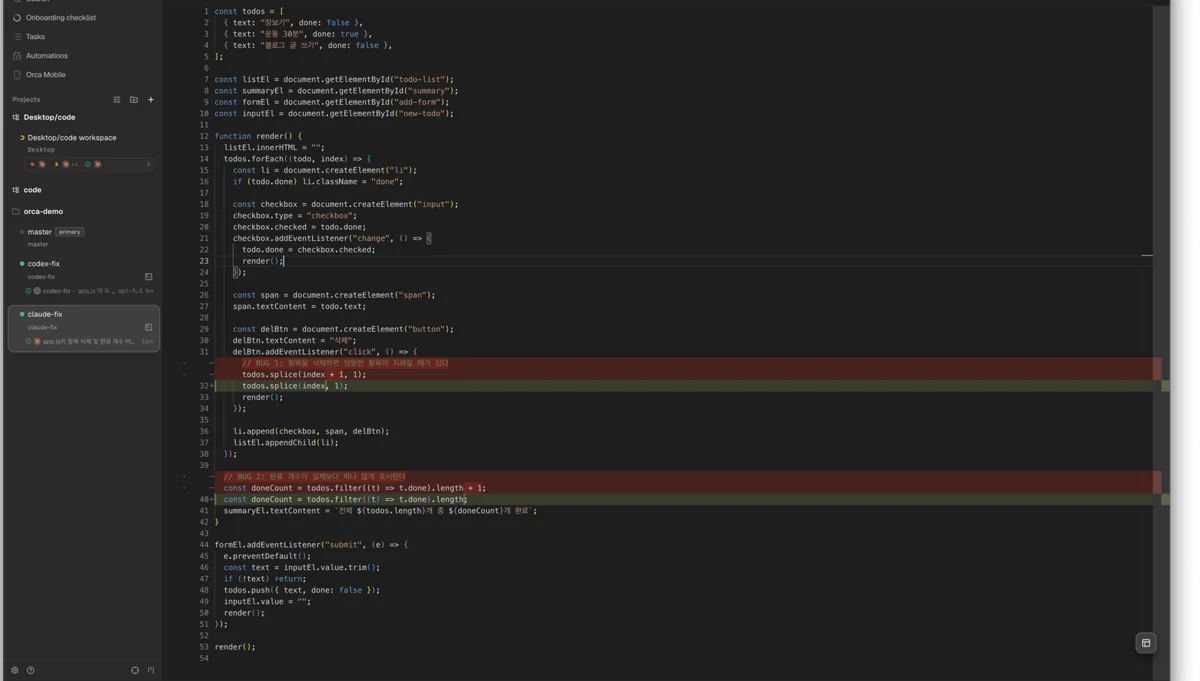Click the 'const todos = [' line
Screen dimensions: 1200x681
[249, 11]
